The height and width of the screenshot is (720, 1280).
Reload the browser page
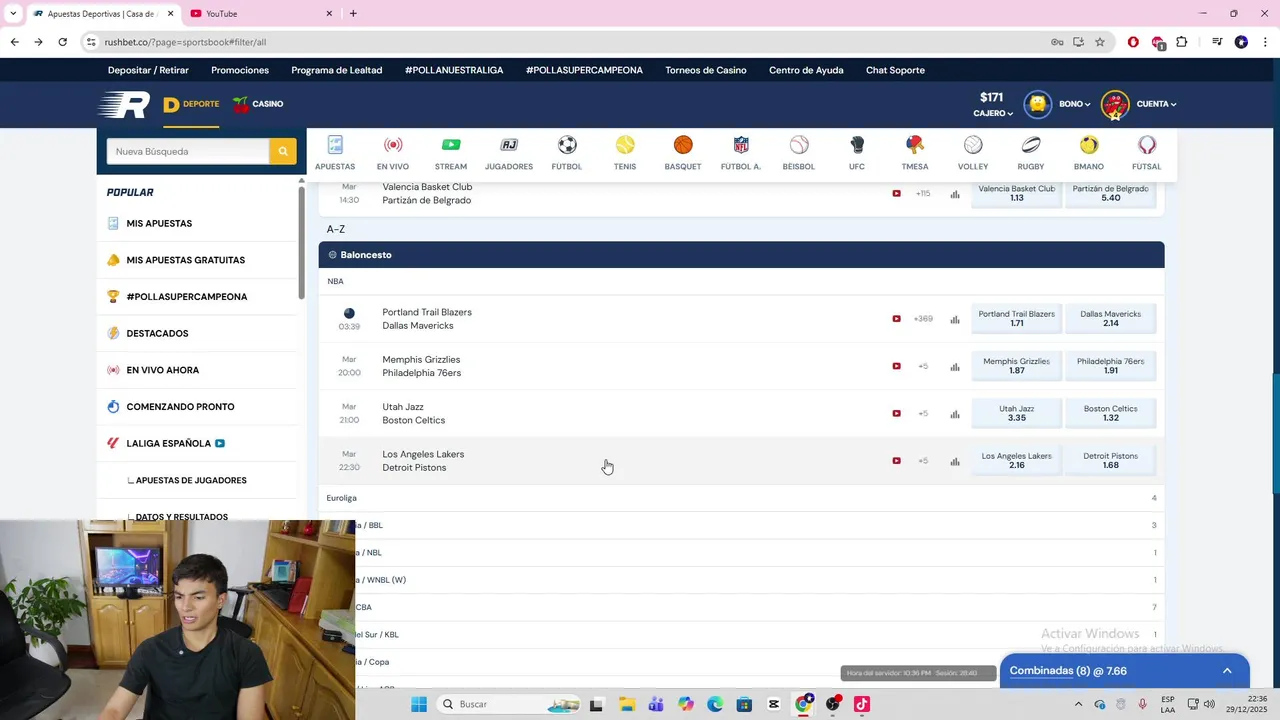pos(62,42)
